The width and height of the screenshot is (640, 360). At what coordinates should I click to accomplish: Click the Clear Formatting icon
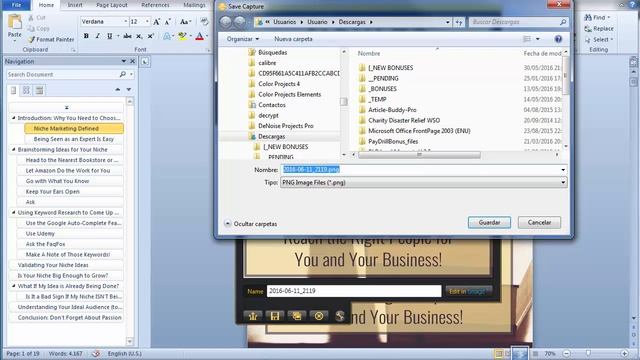point(204,22)
